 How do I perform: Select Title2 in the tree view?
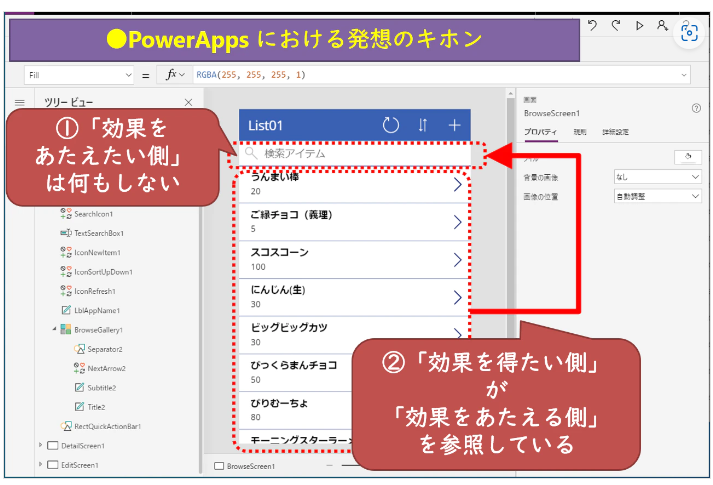pyautogui.click(x=96, y=407)
